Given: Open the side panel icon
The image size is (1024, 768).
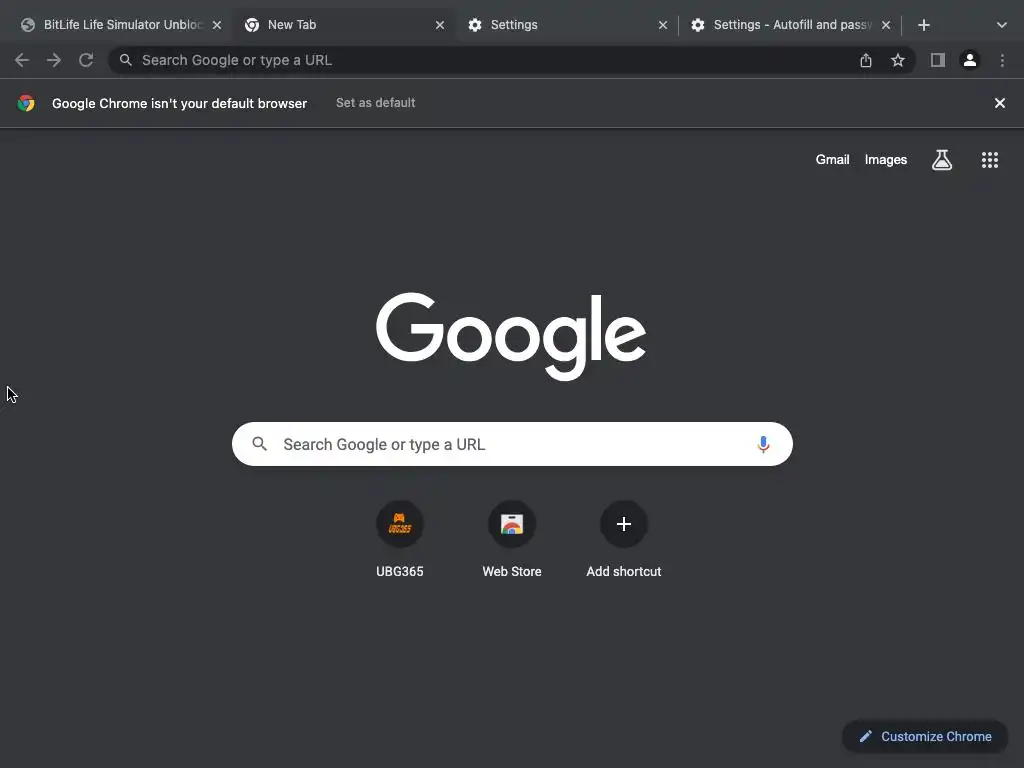Looking at the screenshot, I should point(938,61).
